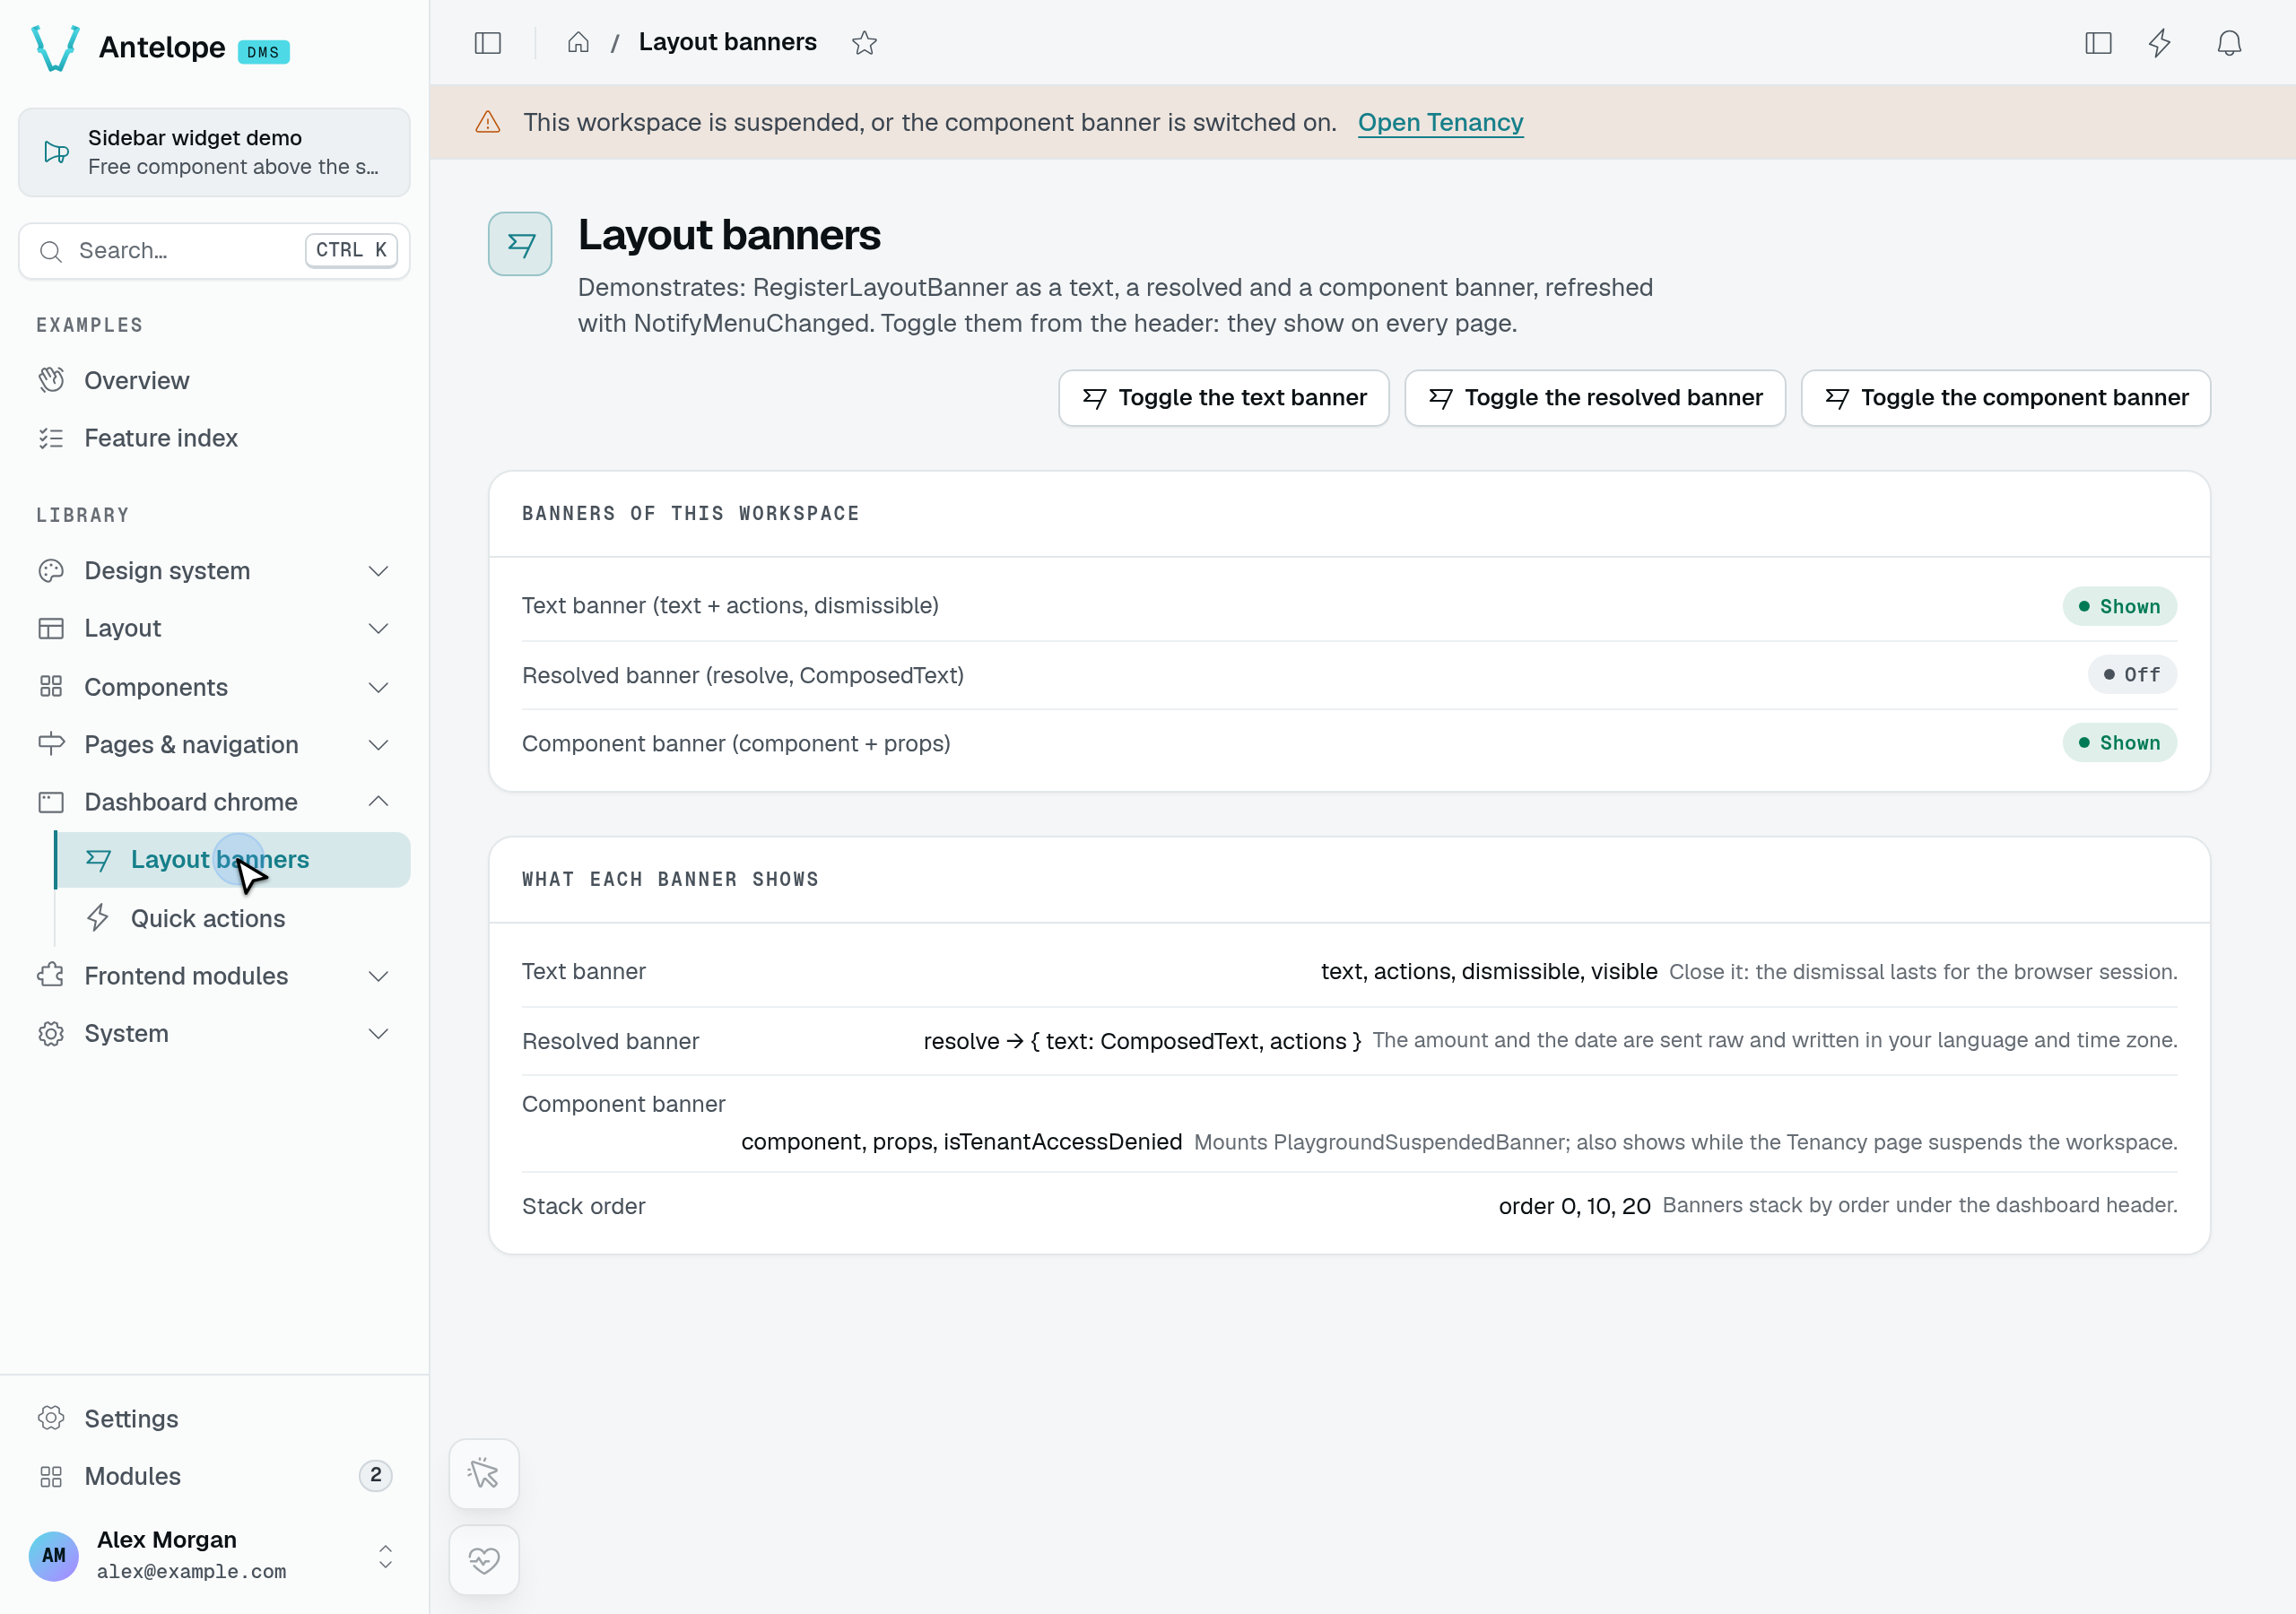Viewport: 2296px width, 1614px height.
Task: Go to home via breadcrumb house icon
Action: (x=578, y=43)
